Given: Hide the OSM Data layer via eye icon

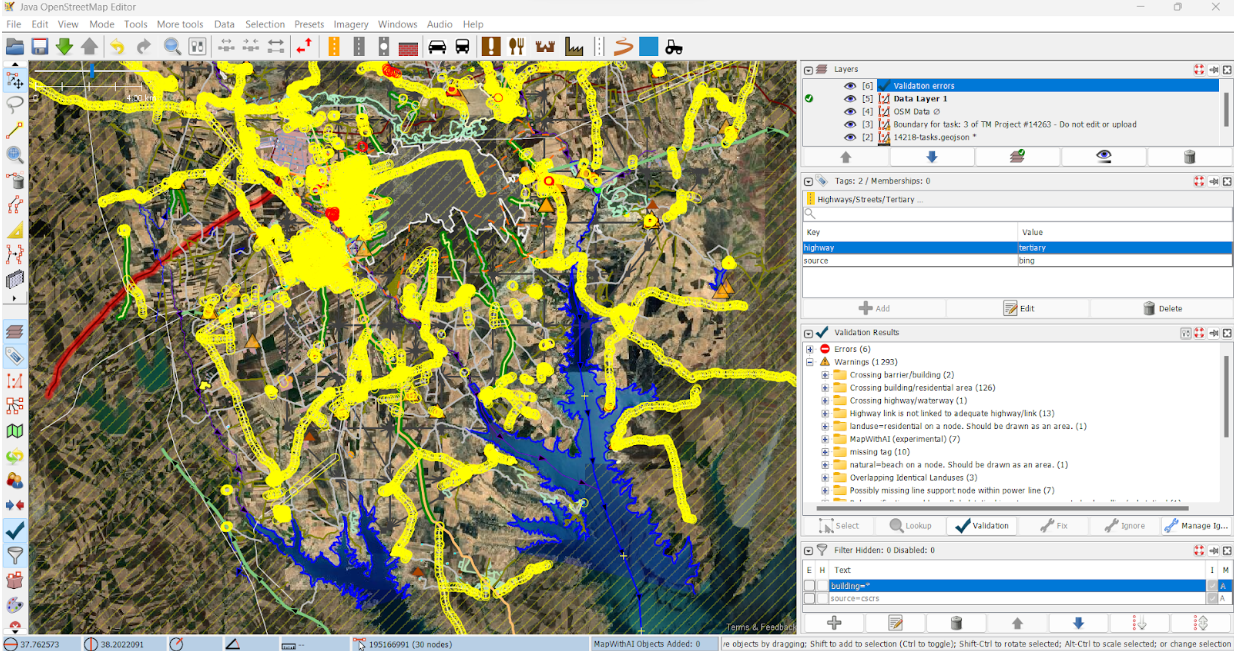Looking at the screenshot, I should pos(849,112).
